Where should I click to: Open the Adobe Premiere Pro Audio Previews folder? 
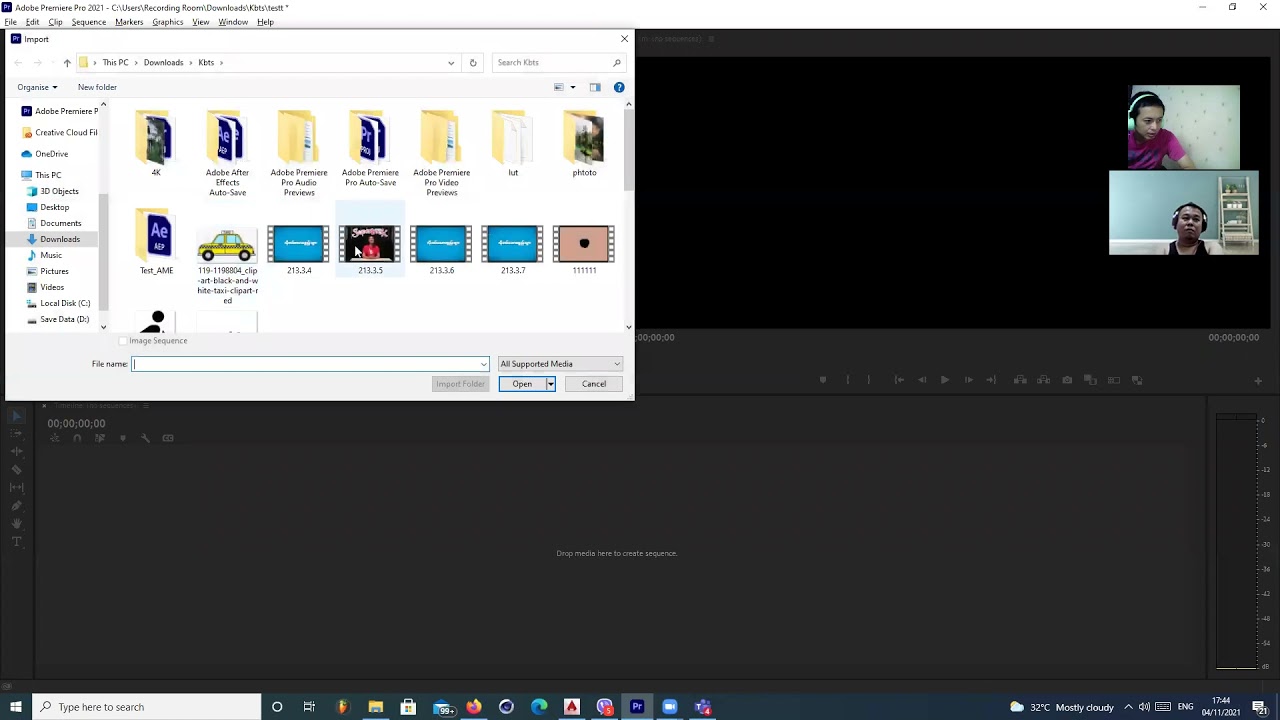coord(299,152)
